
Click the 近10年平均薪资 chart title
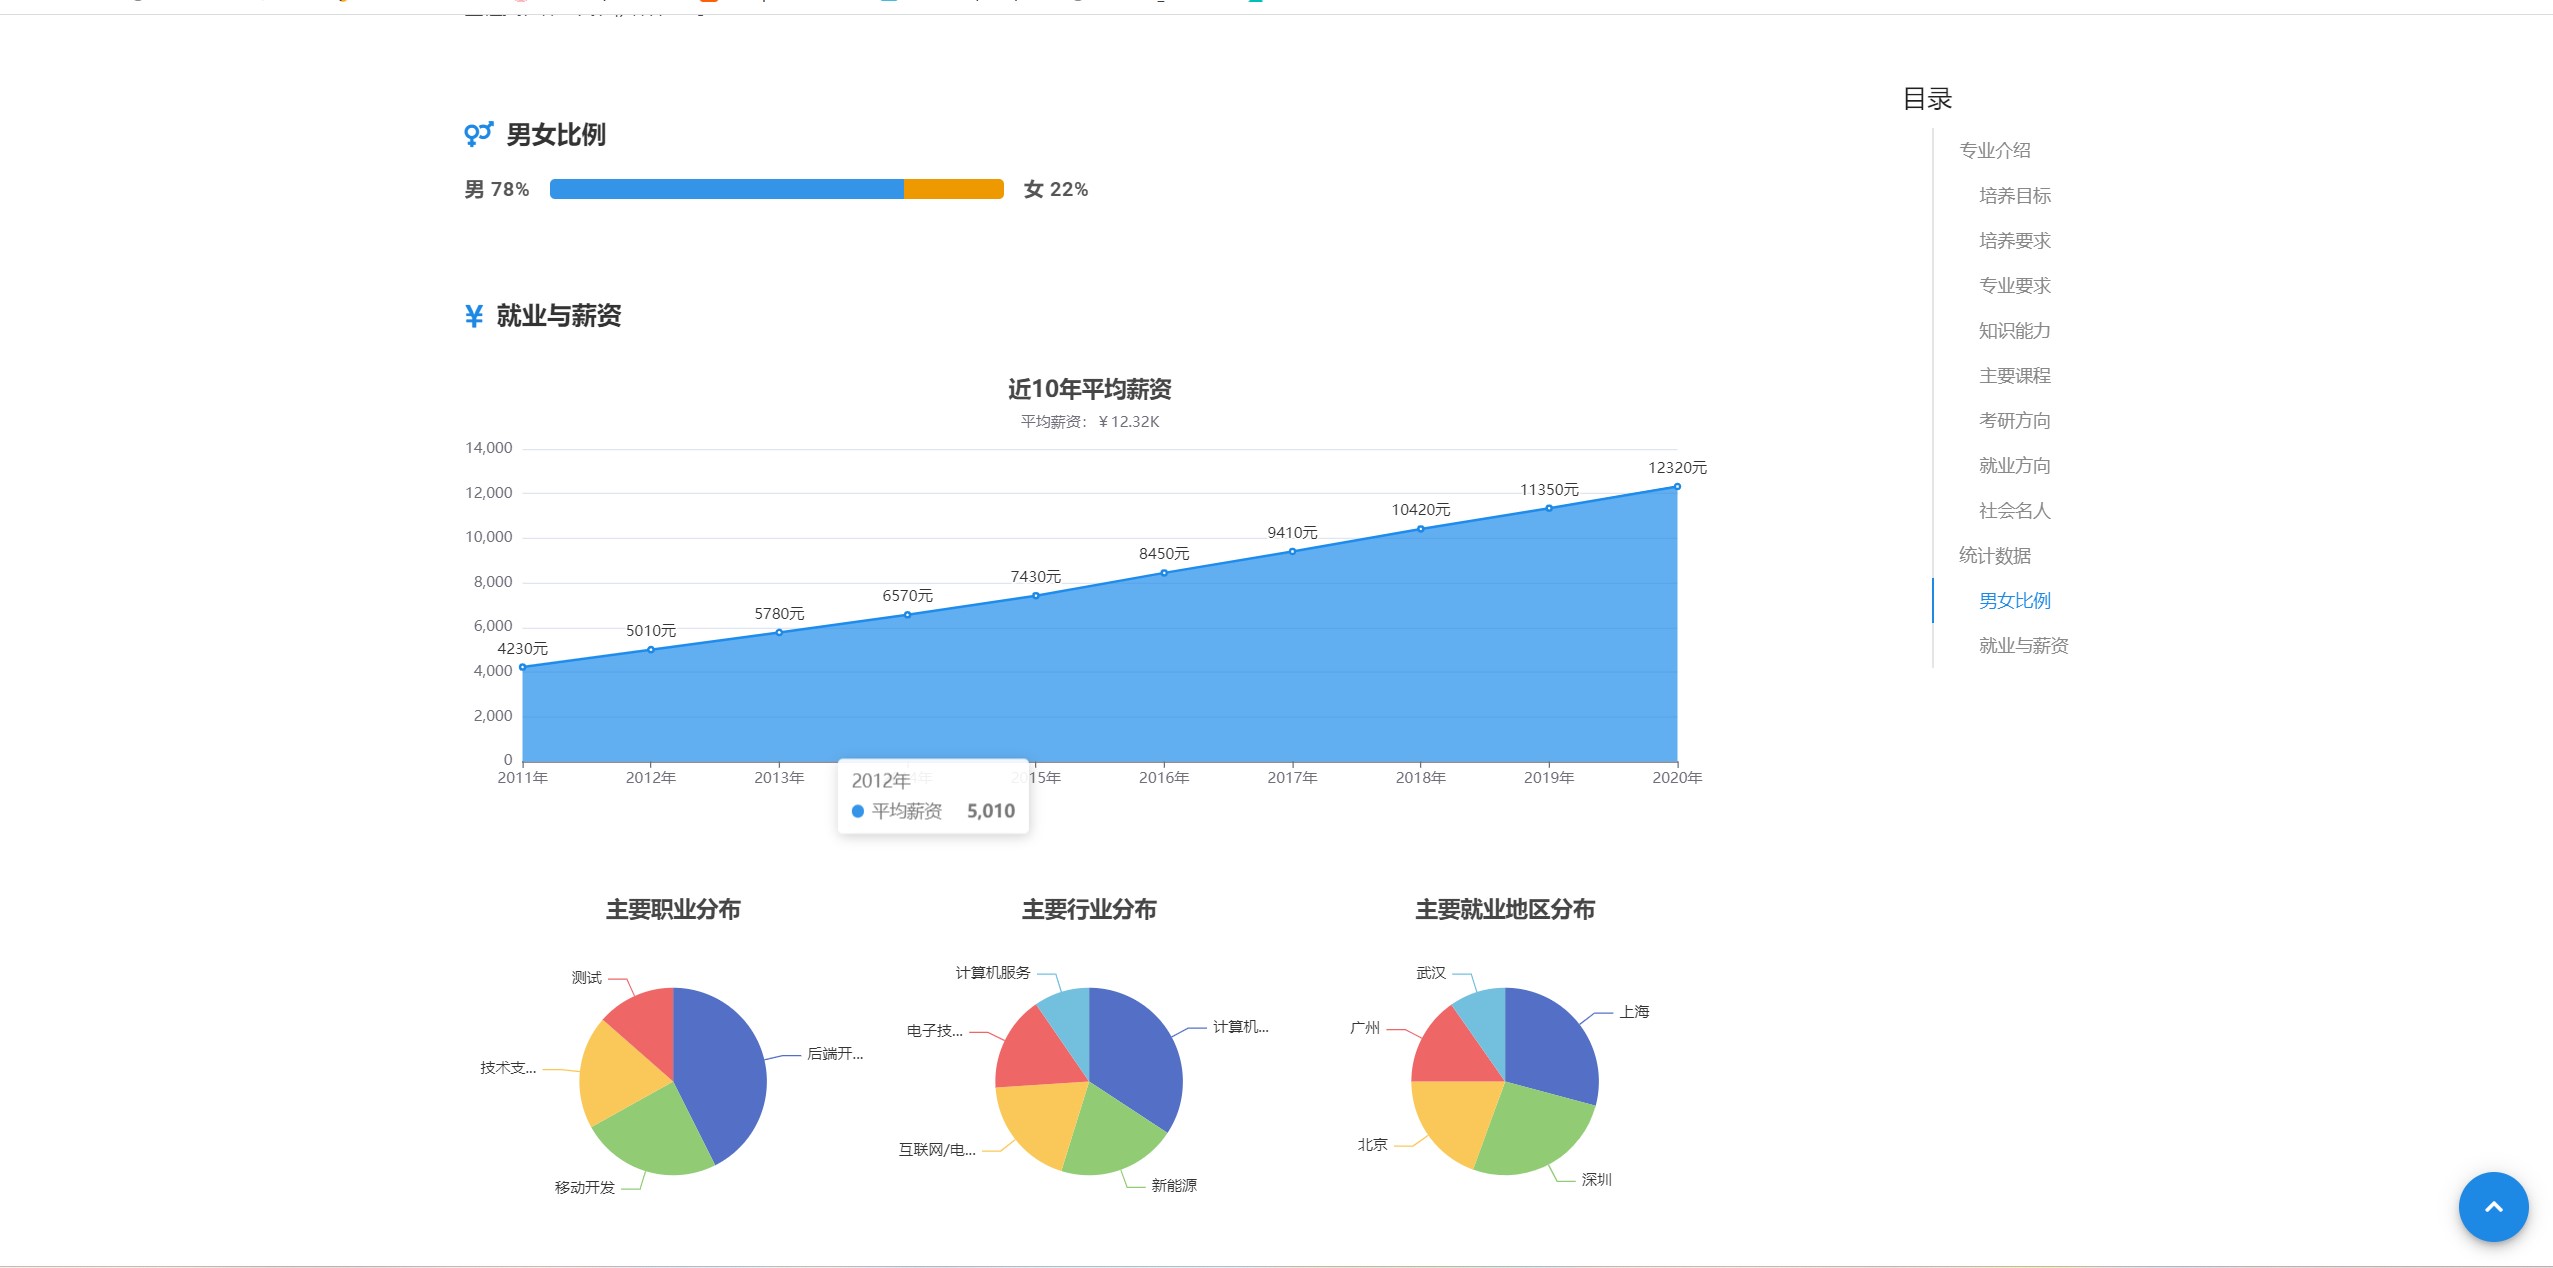(1089, 388)
